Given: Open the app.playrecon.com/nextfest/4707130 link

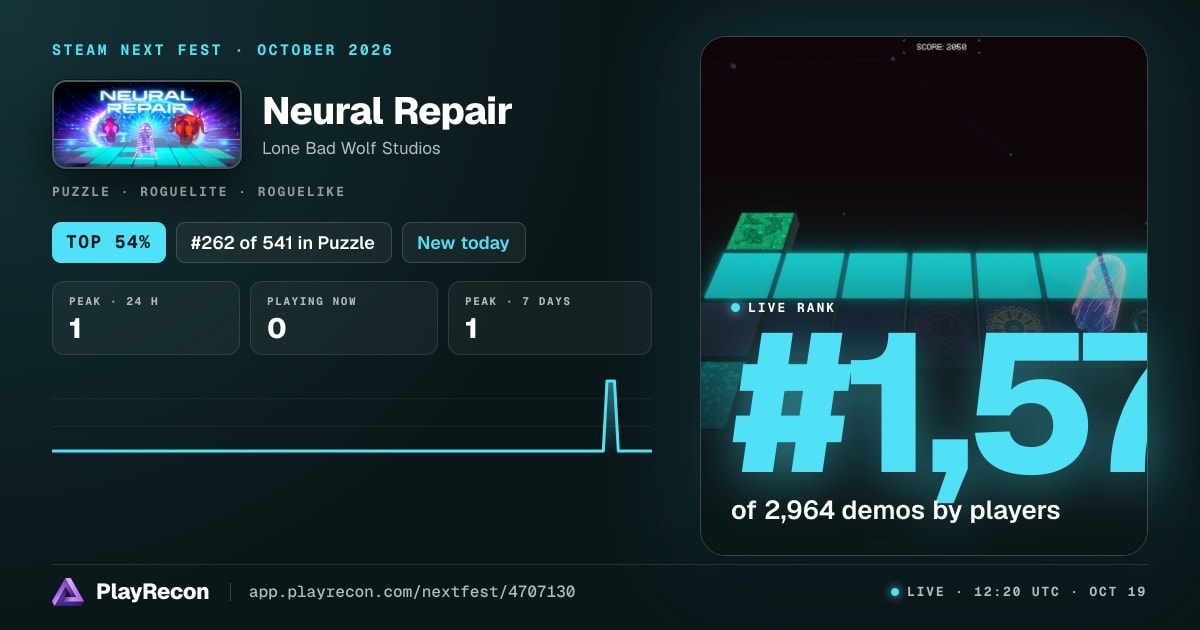Looking at the screenshot, I should click(412, 592).
